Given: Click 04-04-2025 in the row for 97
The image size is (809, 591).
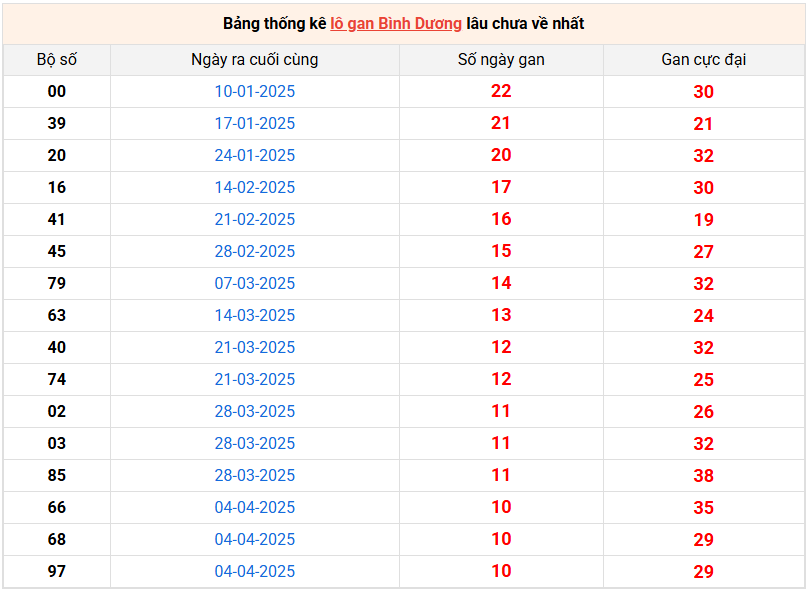Looking at the screenshot, I should (x=255, y=571).
